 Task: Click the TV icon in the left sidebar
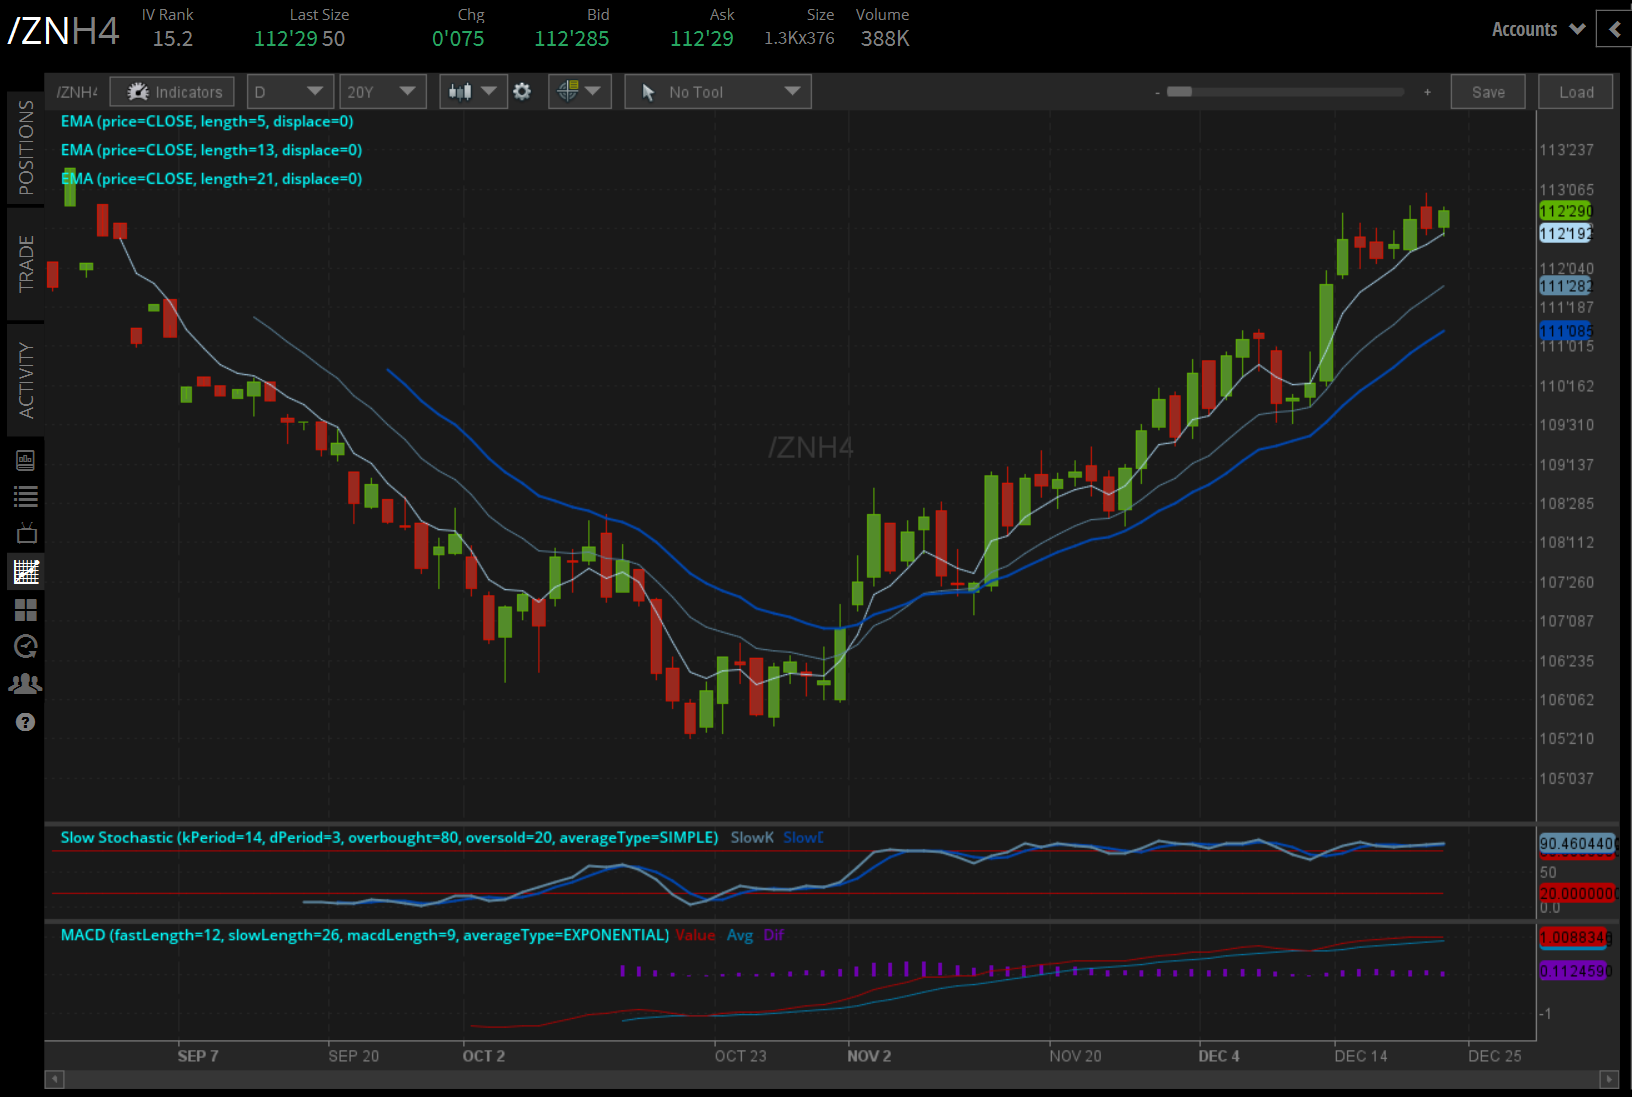[x=26, y=533]
